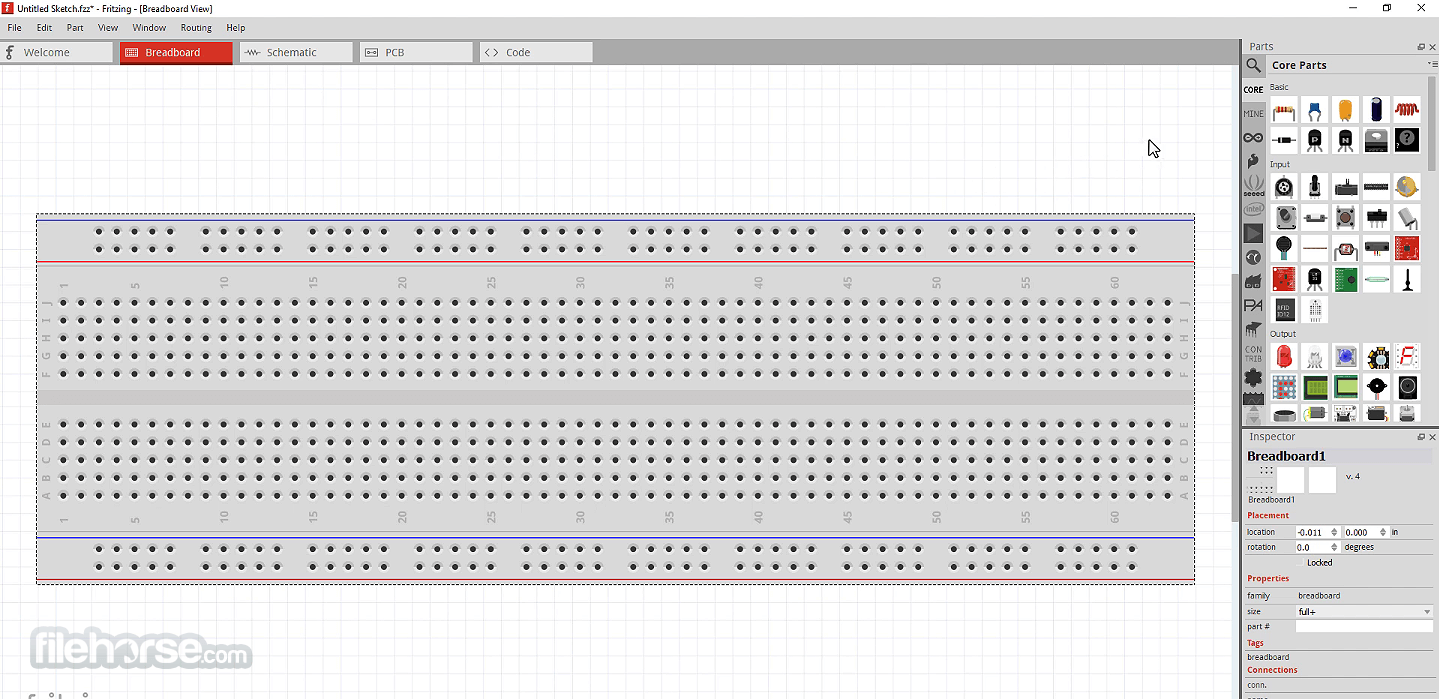
Task: Pick the resistor part in Basic
Action: [x=1284, y=110]
